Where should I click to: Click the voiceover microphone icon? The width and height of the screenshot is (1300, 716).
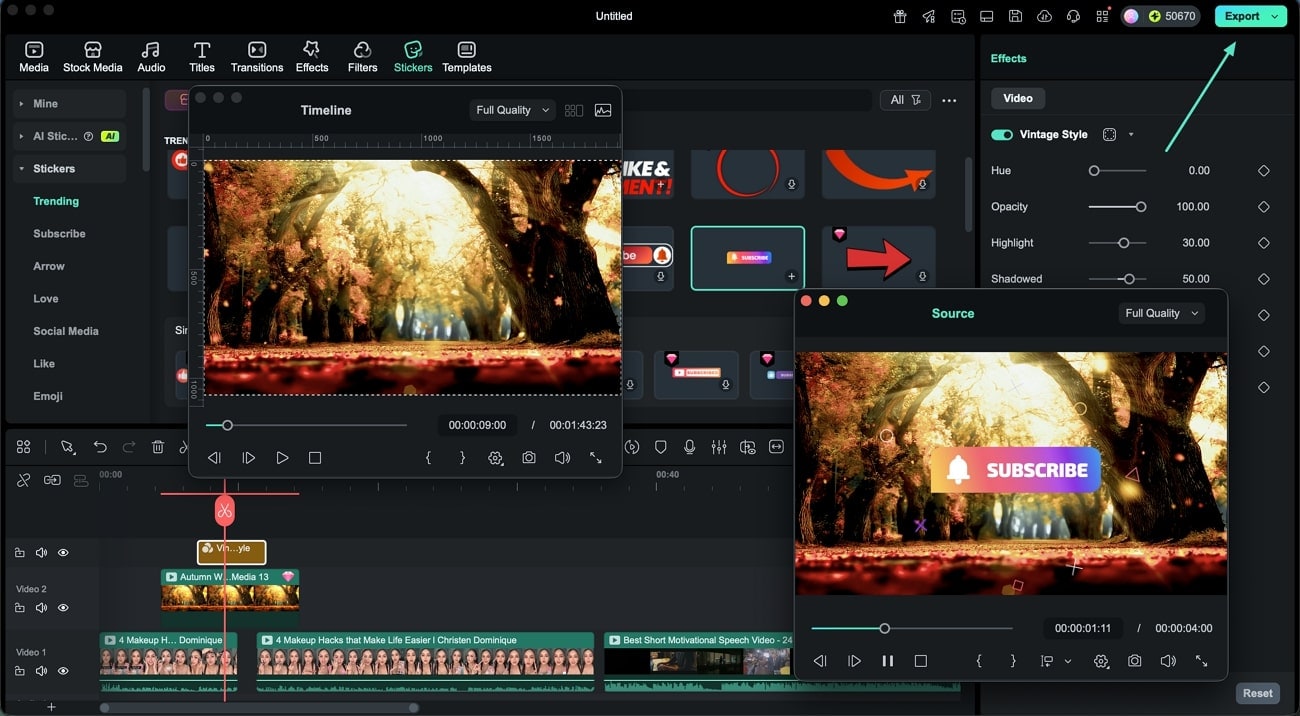coord(689,447)
